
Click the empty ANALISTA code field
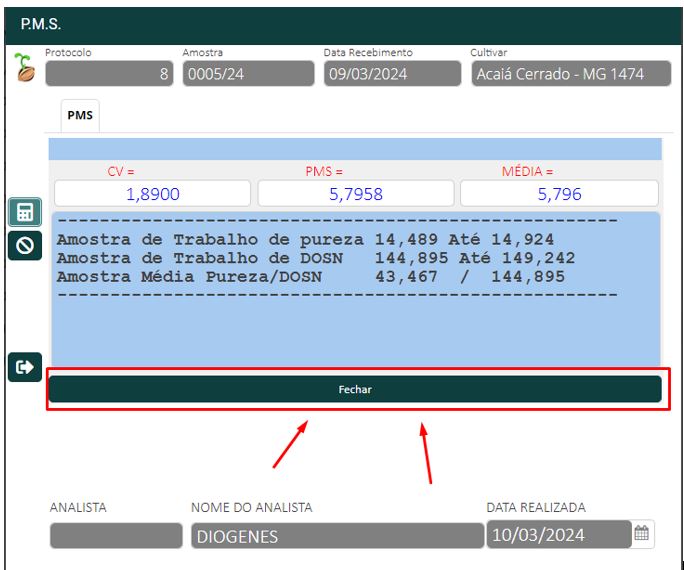coord(115,536)
